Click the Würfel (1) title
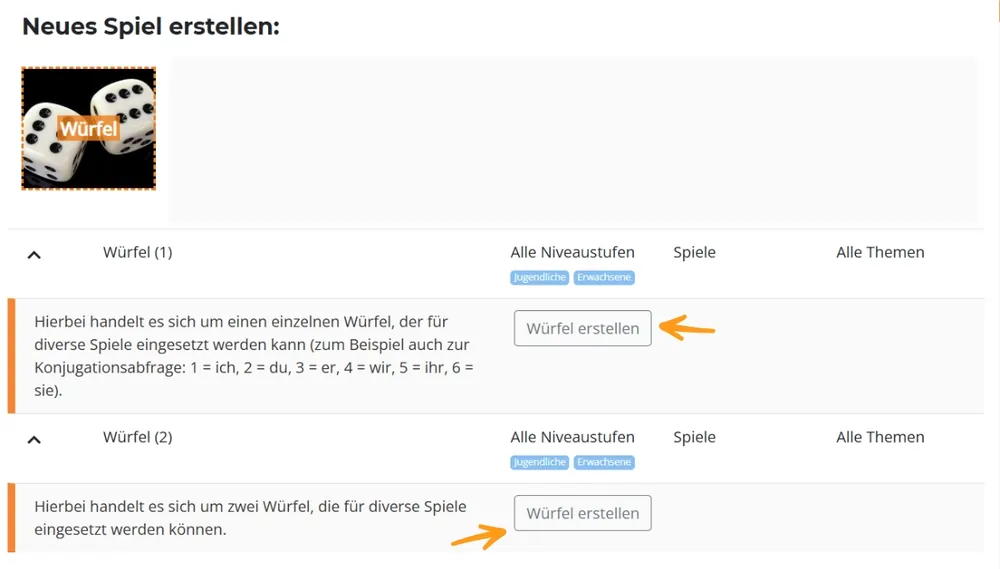 tap(137, 252)
